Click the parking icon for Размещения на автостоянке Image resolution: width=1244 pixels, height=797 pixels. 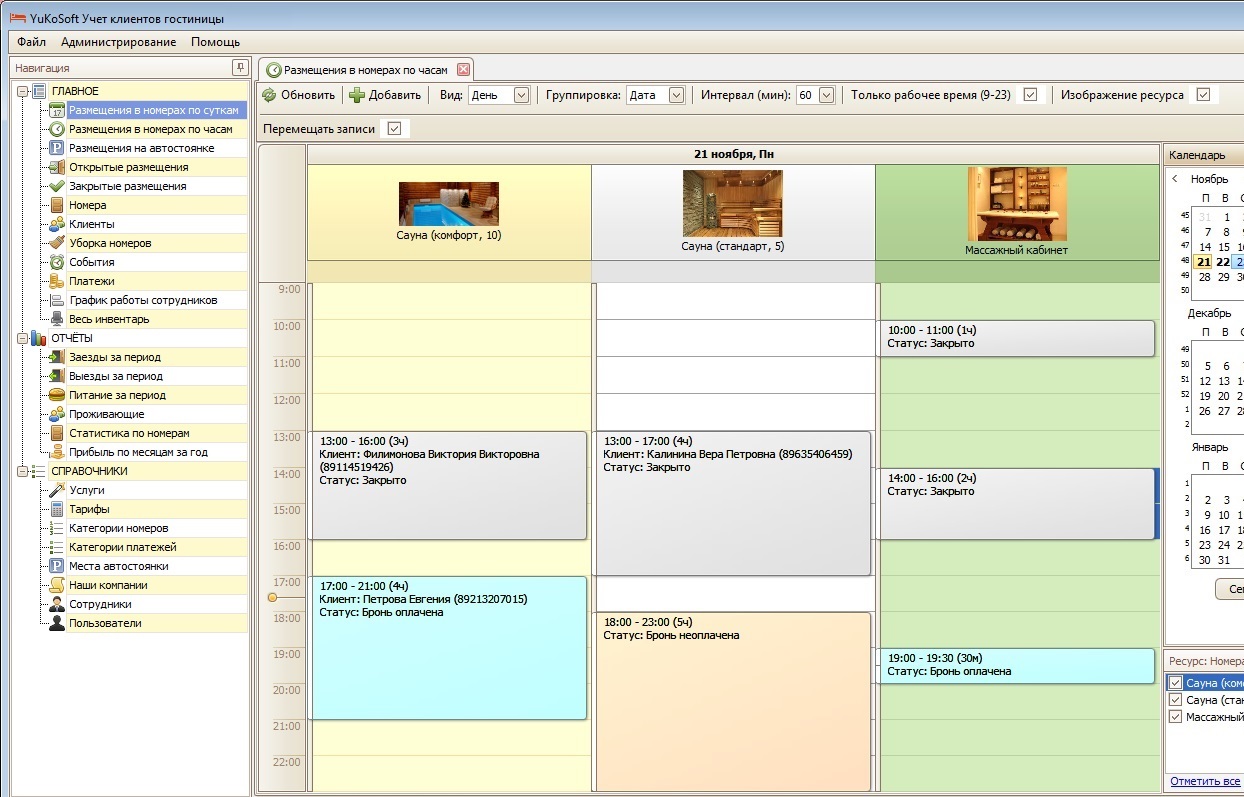tap(57, 148)
